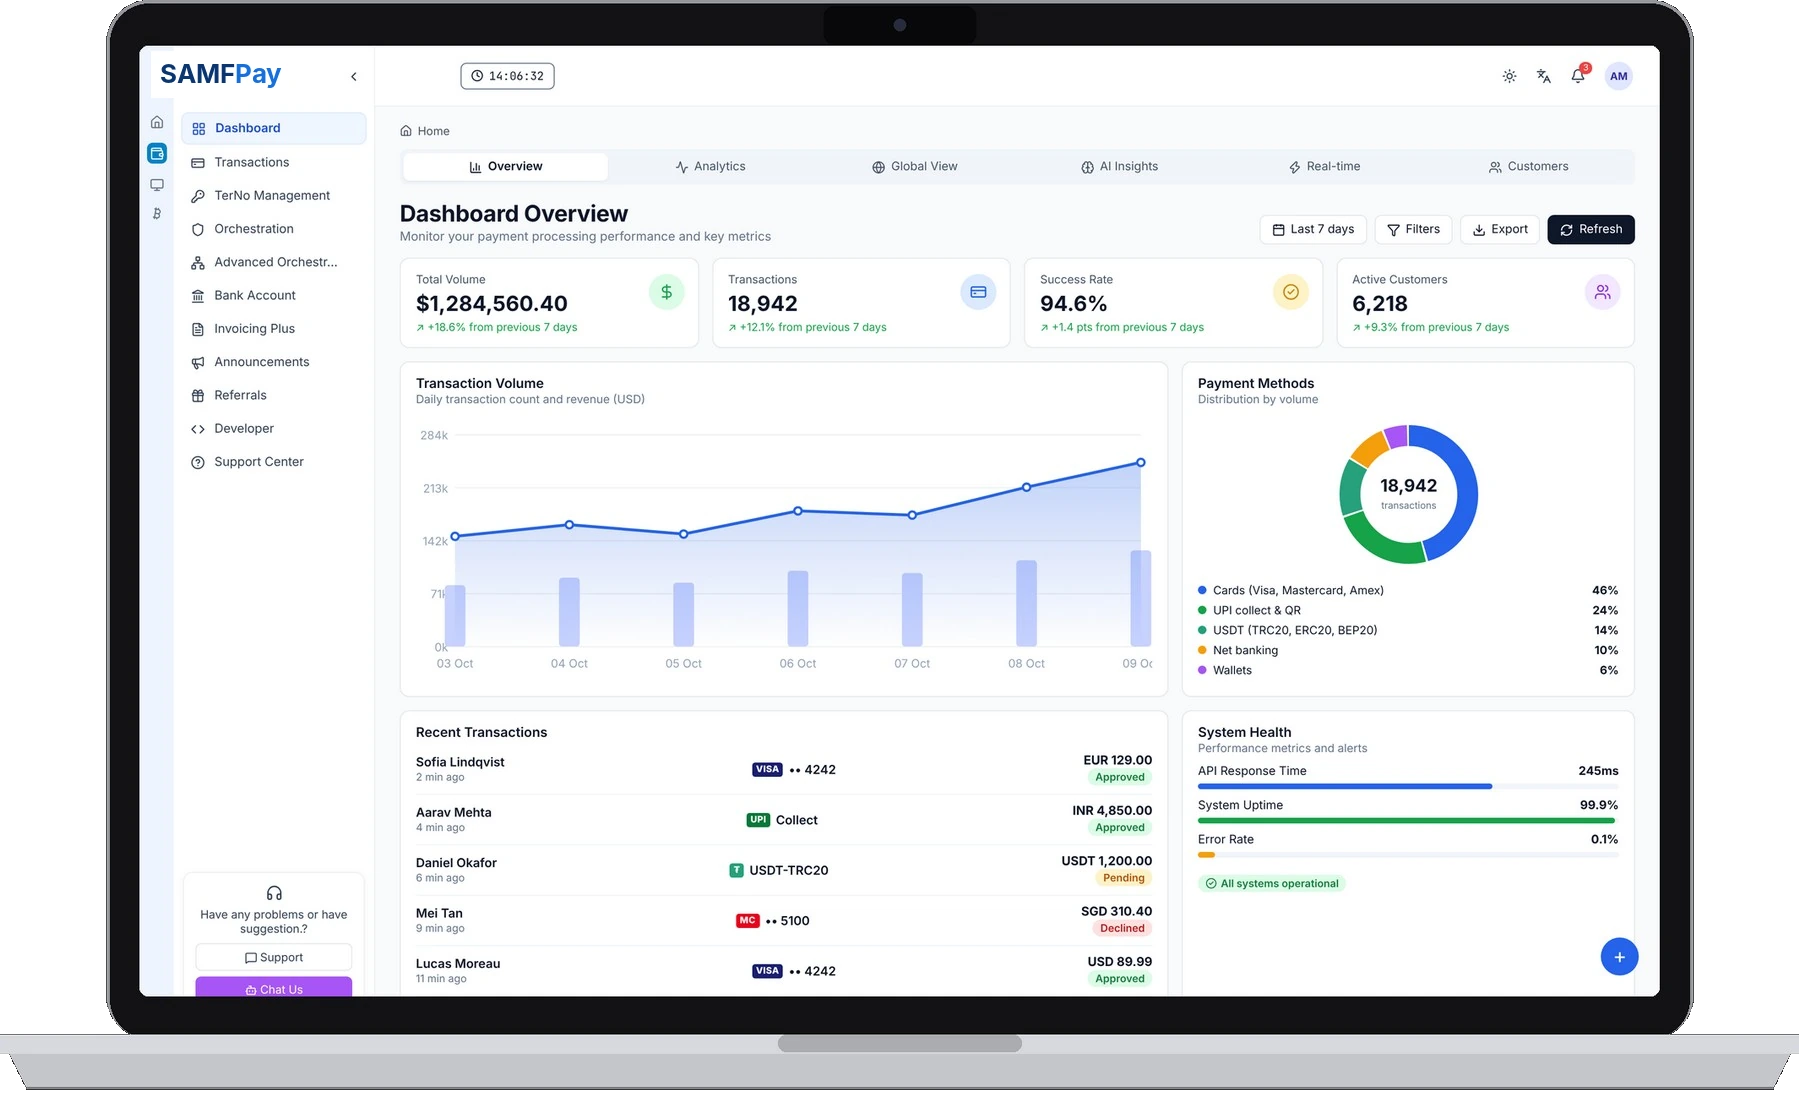This screenshot has height=1095, width=1799.
Task: Click the System Uptime progress bar
Action: coord(1408,820)
